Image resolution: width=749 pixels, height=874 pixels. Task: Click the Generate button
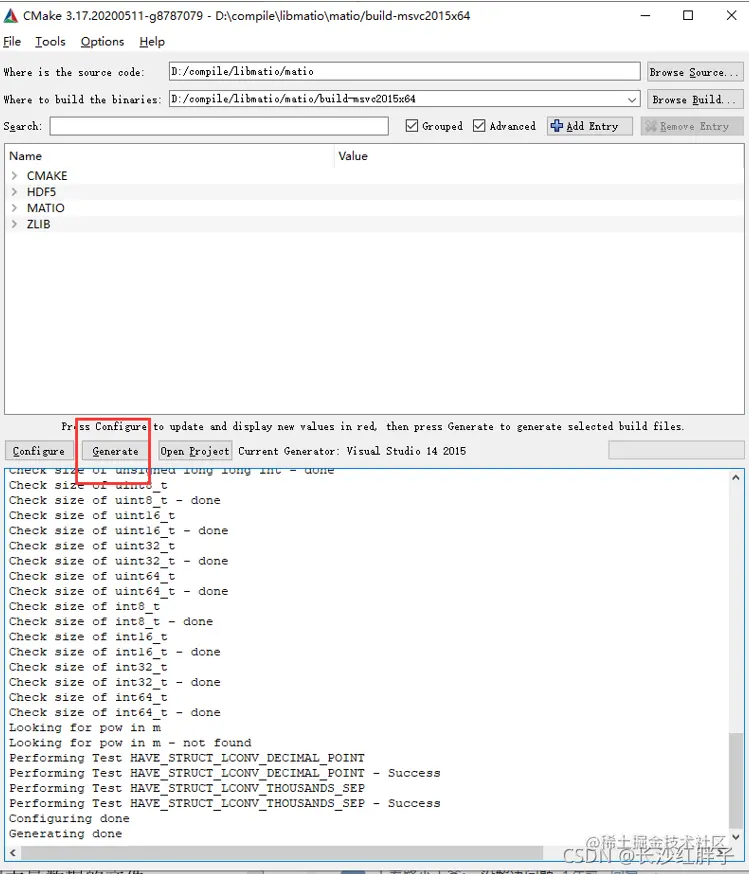coord(115,451)
